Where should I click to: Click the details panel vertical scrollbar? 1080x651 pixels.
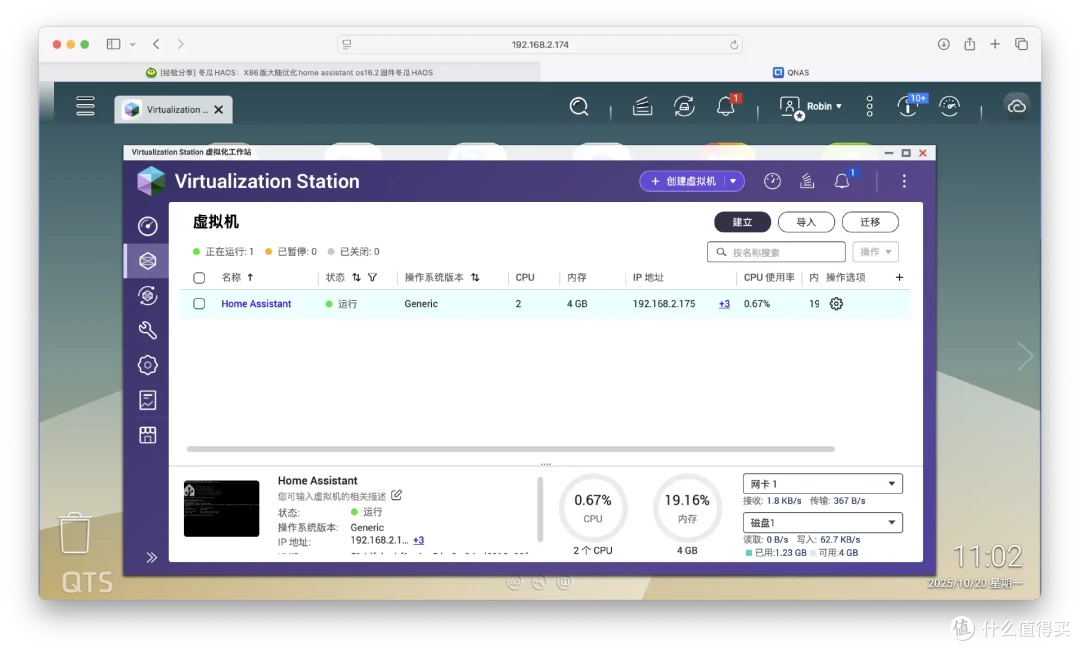coord(540,510)
